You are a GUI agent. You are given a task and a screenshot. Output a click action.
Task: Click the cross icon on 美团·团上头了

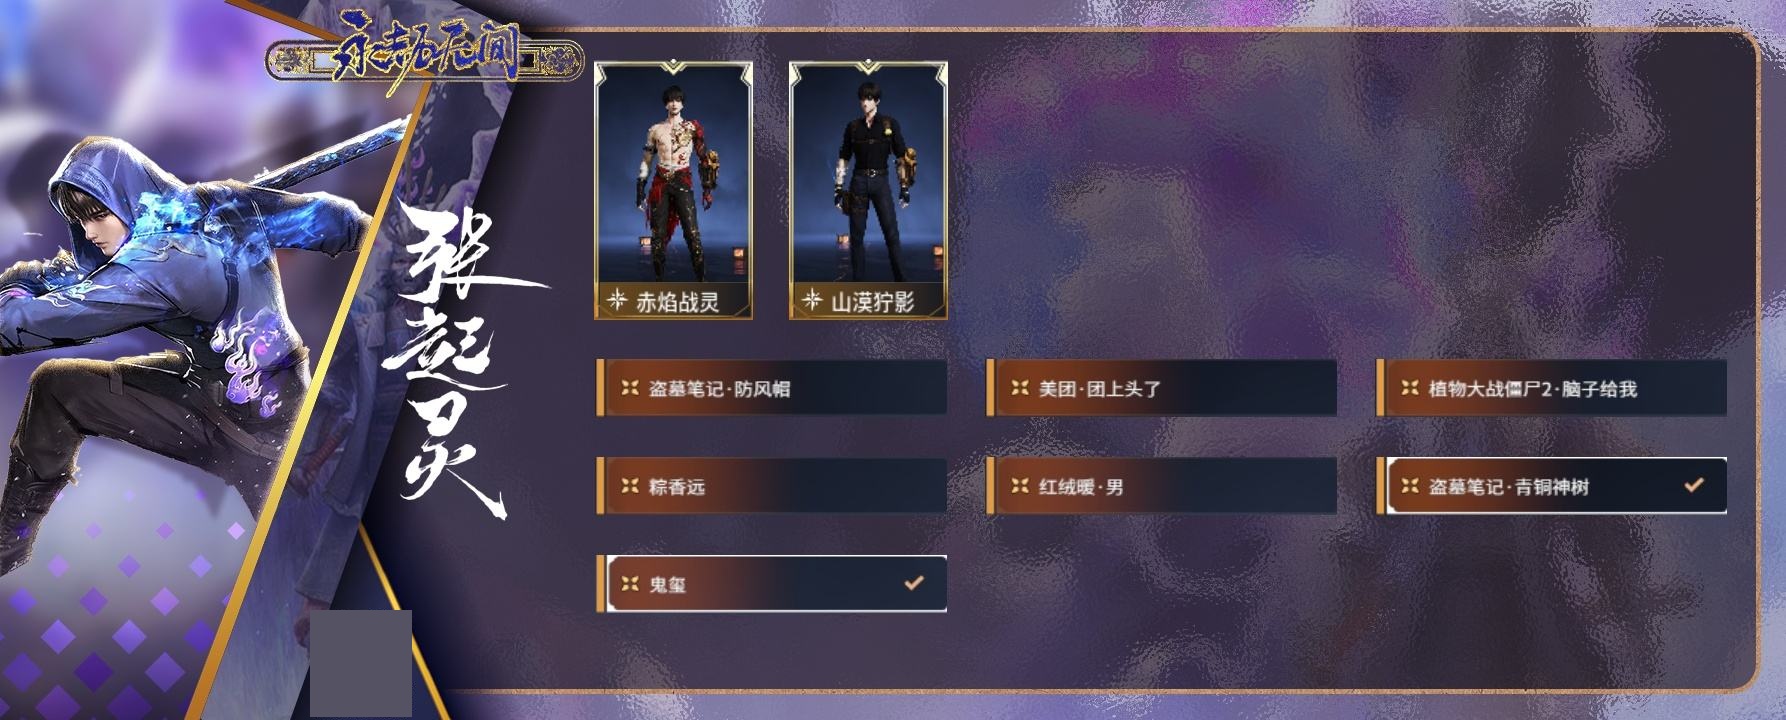(1020, 388)
